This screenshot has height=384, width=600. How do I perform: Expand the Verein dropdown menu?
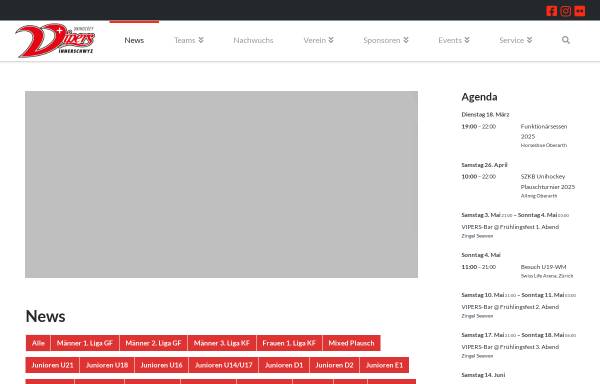click(x=318, y=40)
